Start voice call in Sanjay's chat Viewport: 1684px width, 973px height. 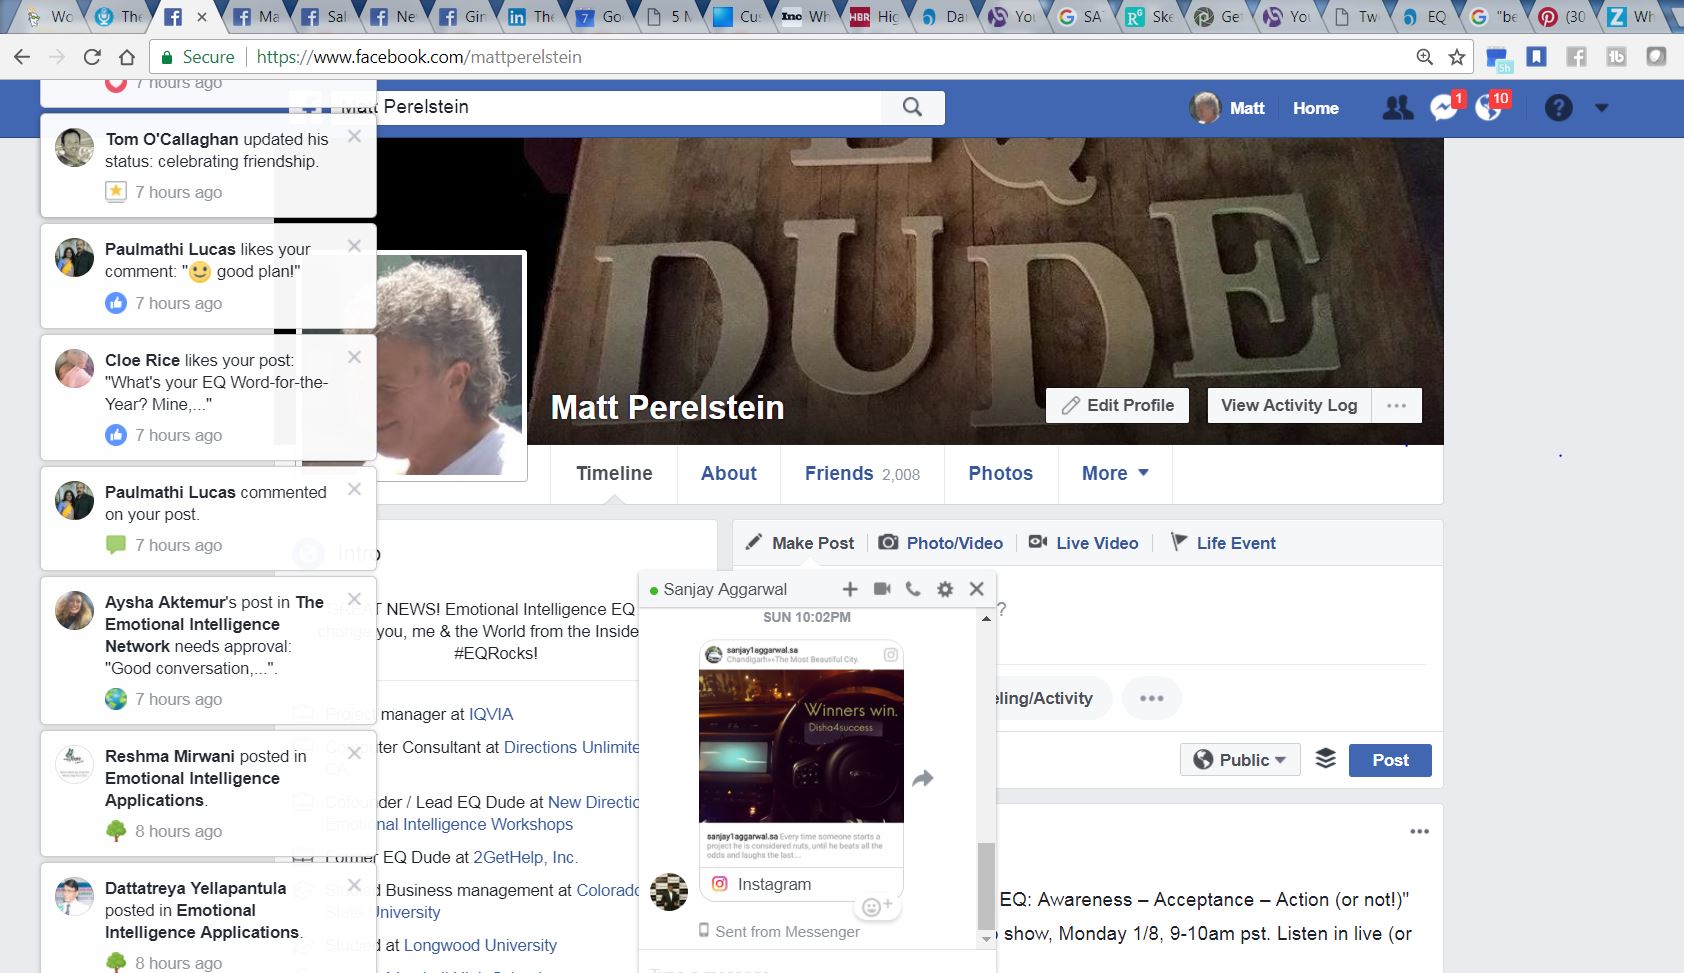tap(913, 589)
